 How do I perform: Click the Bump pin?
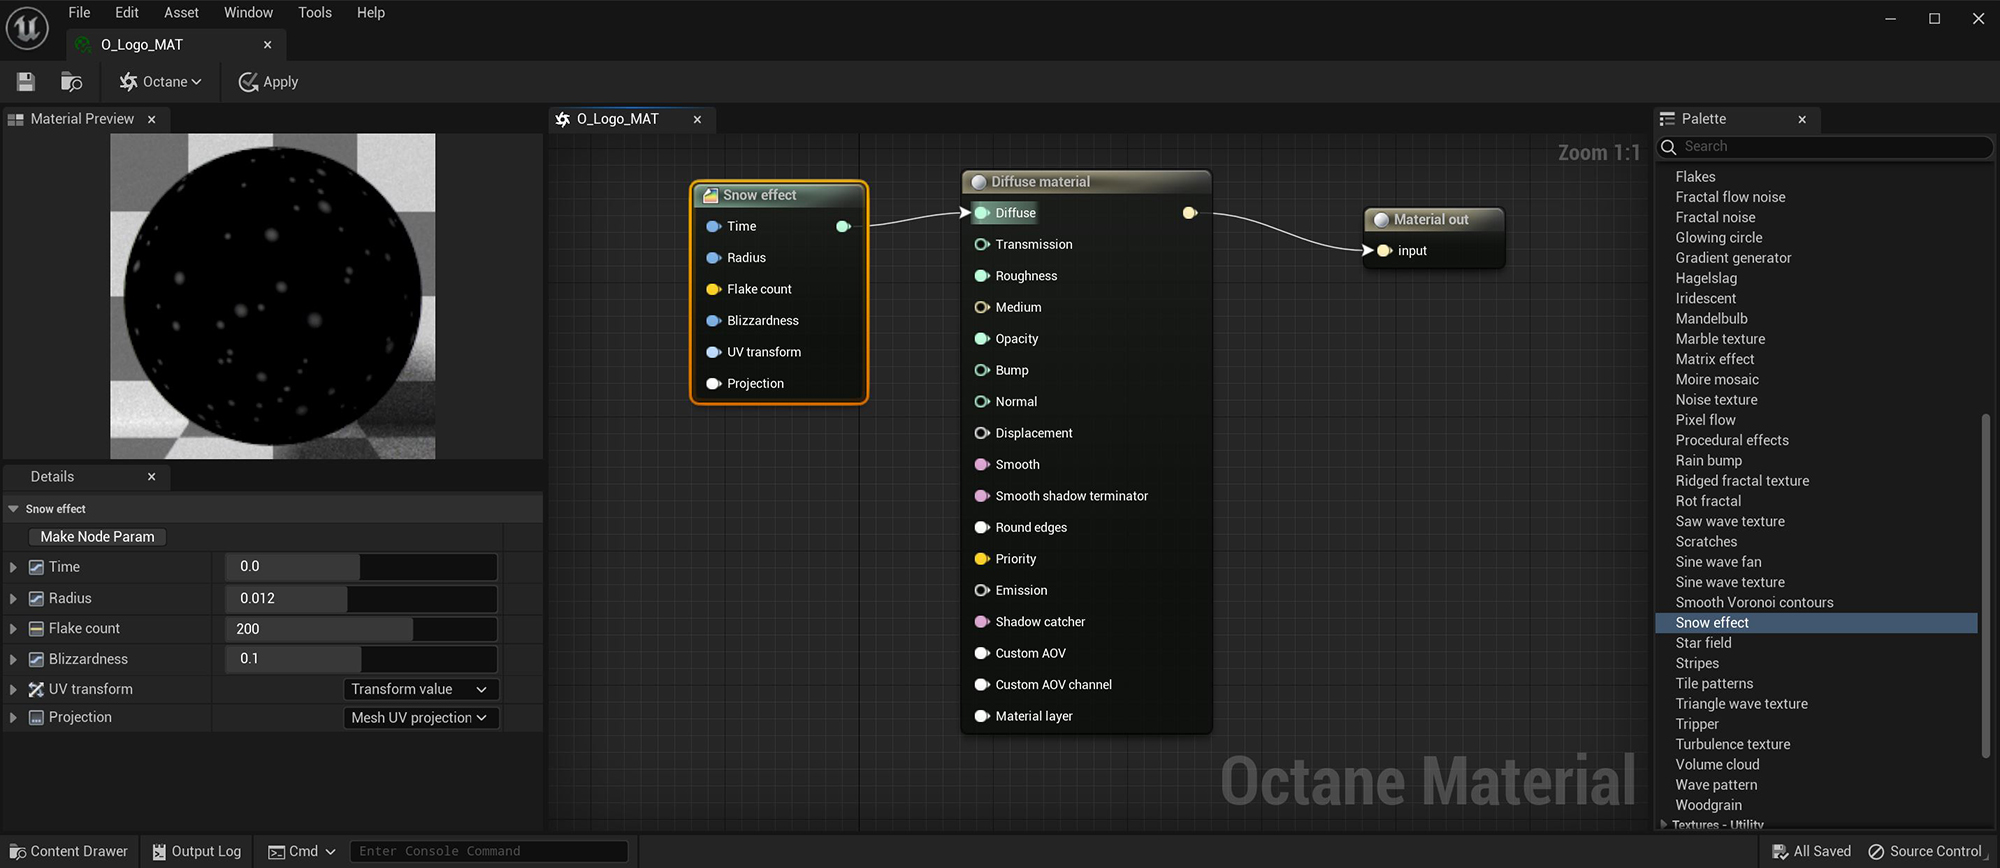point(981,371)
